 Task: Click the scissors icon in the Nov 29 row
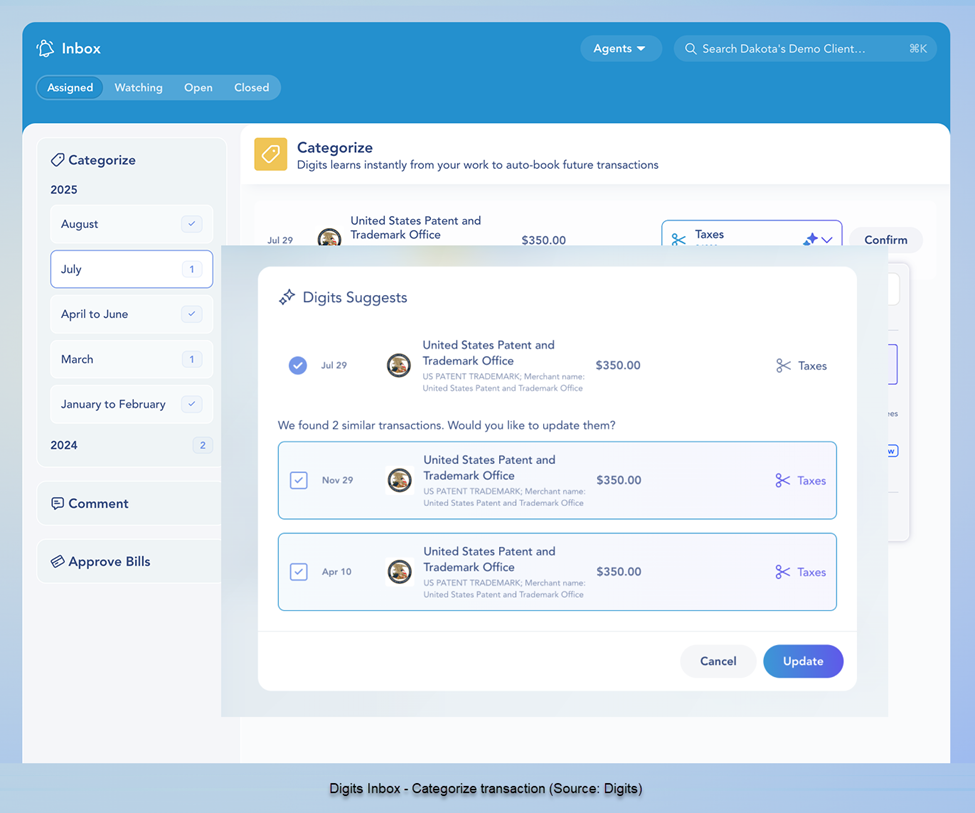point(782,480)
